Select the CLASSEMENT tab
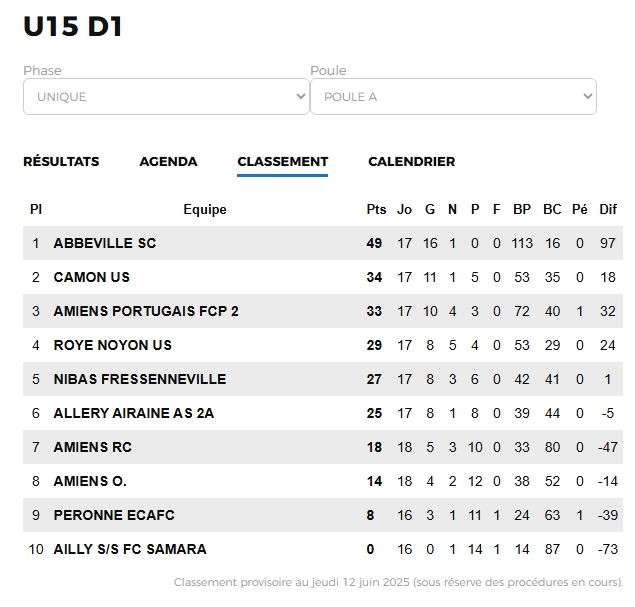 (x=283, y=162)
